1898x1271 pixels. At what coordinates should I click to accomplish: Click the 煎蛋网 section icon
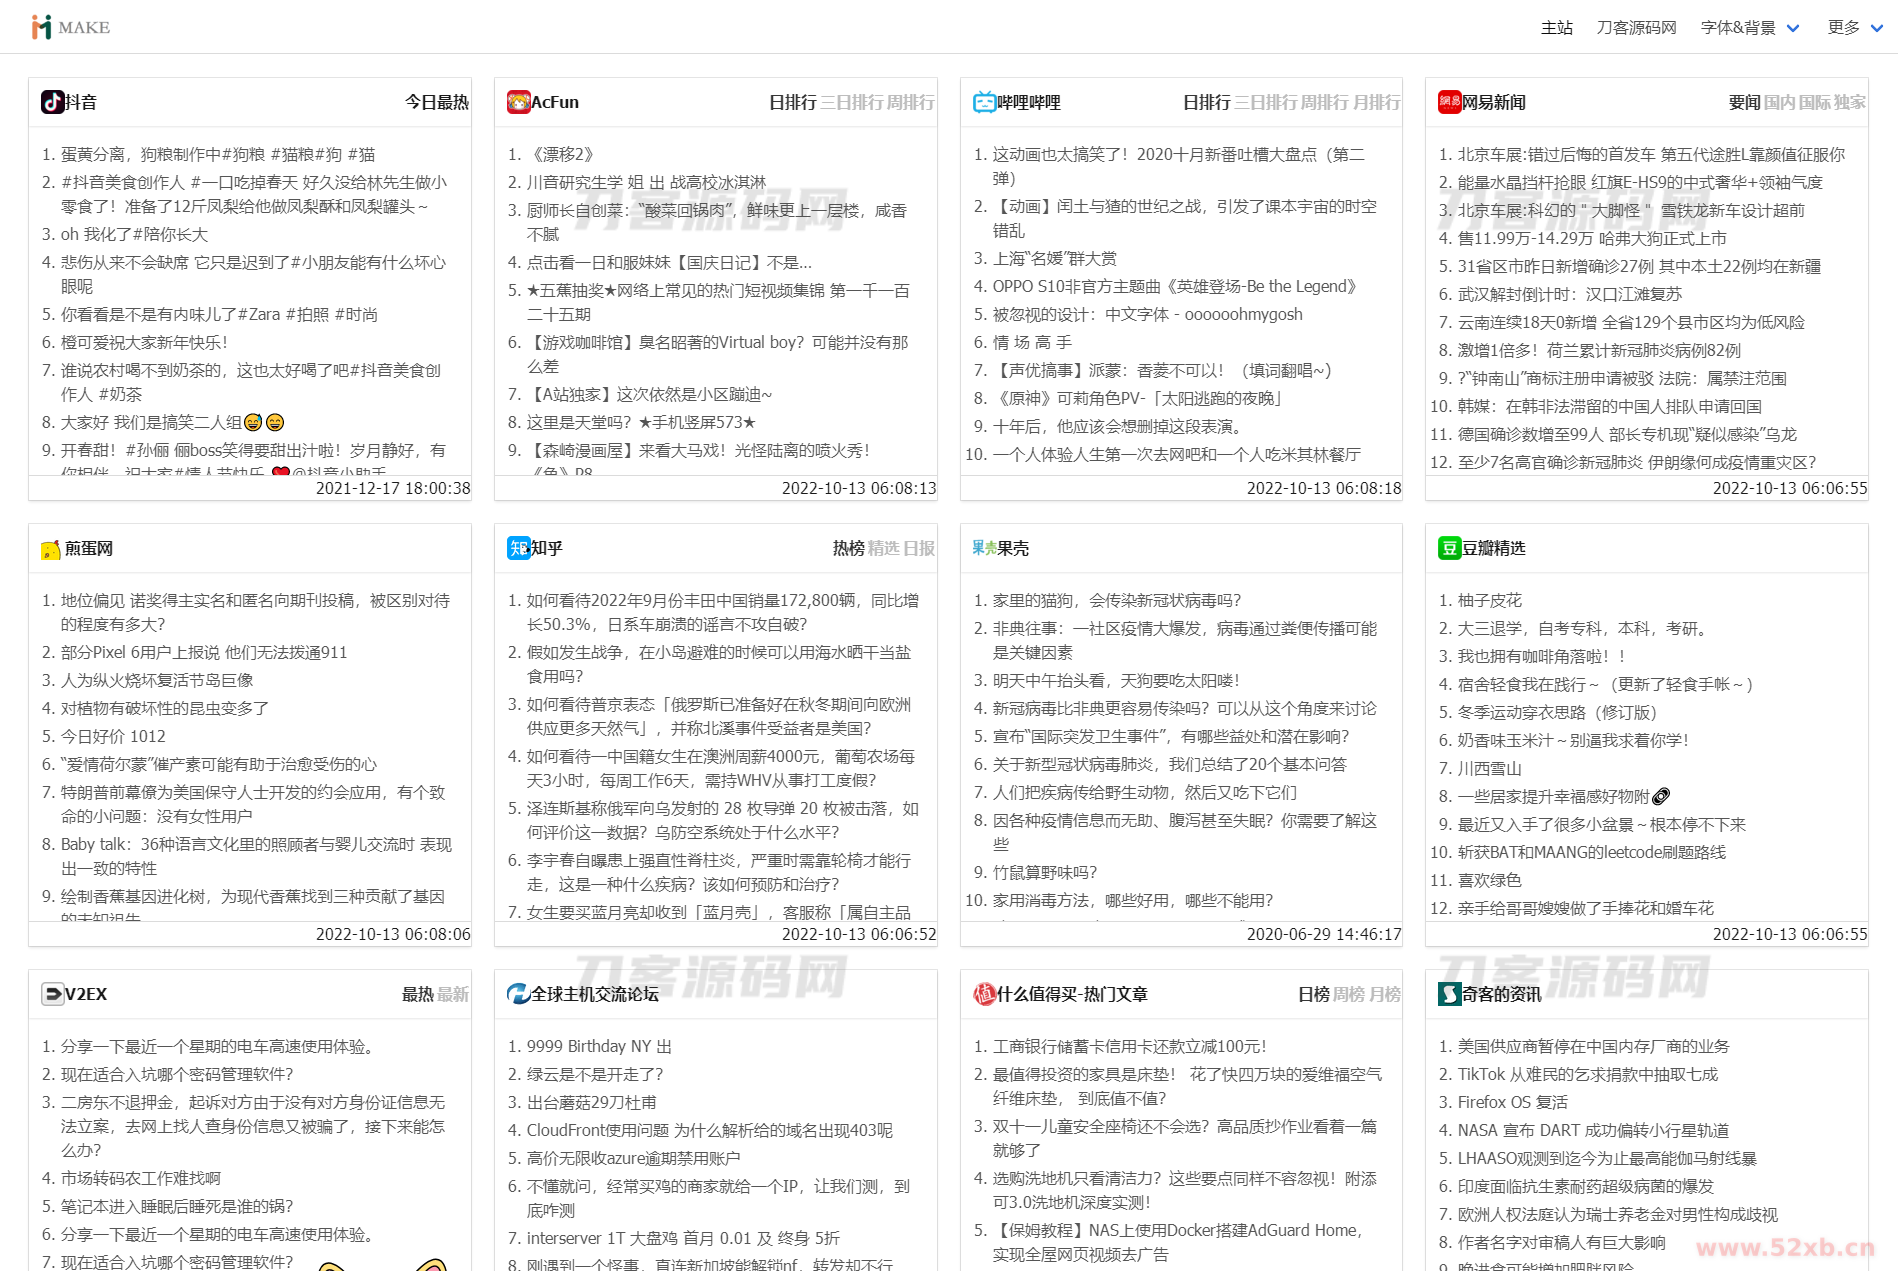(53, 548)
